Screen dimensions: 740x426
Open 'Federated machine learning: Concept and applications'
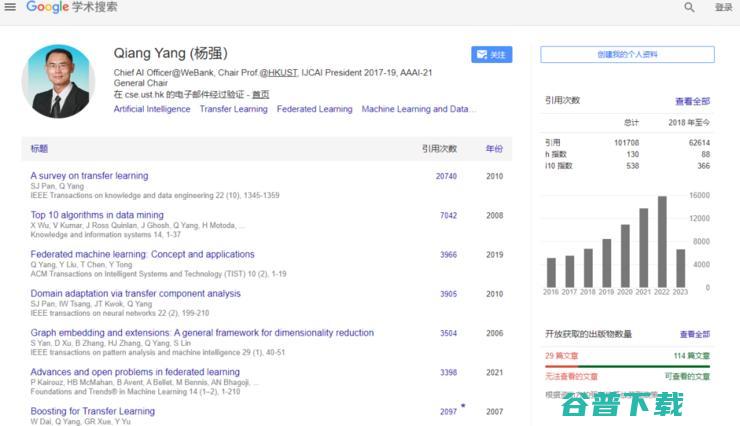click(x=143, y=254)
